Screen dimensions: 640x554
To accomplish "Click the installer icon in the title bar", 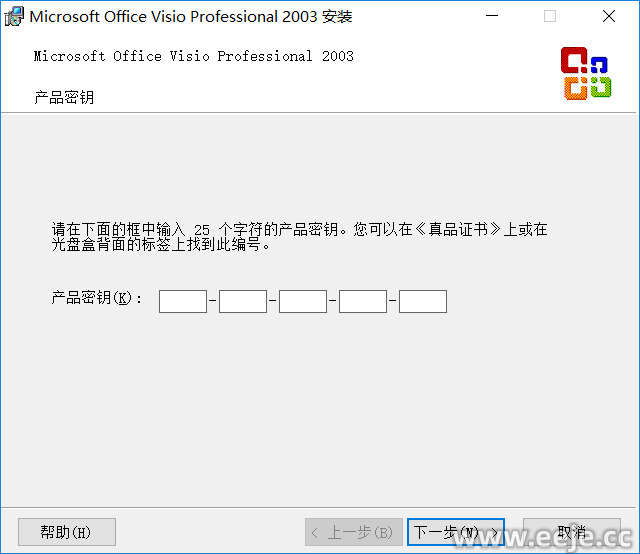I will point(15,17).
